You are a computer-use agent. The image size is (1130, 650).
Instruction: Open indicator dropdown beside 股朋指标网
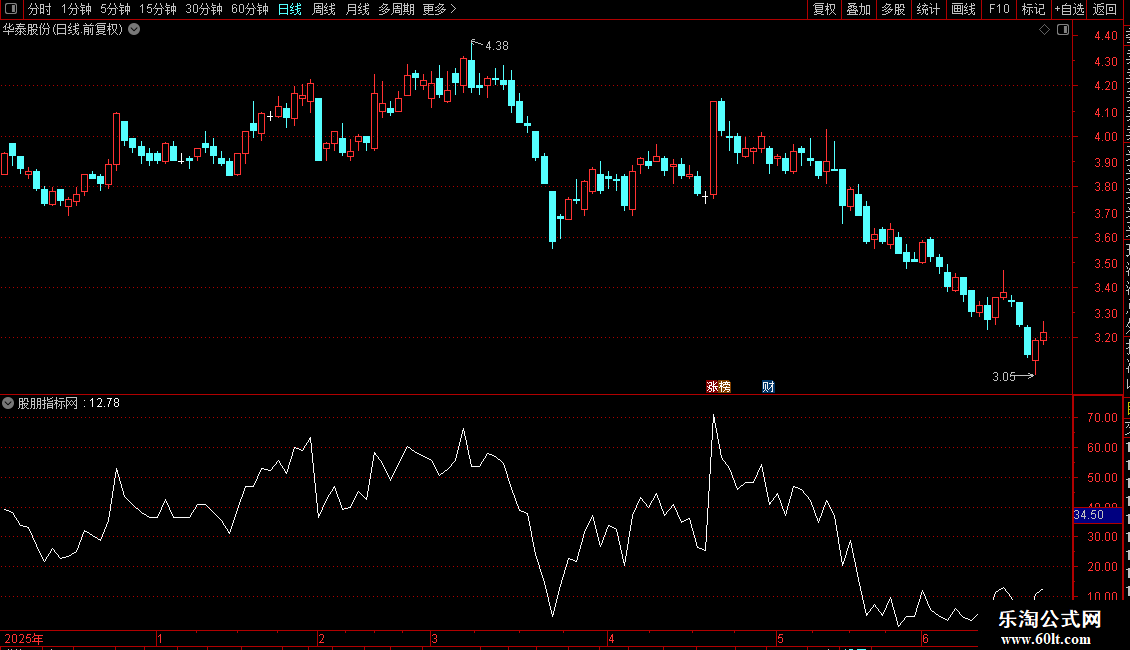point(8,403)
